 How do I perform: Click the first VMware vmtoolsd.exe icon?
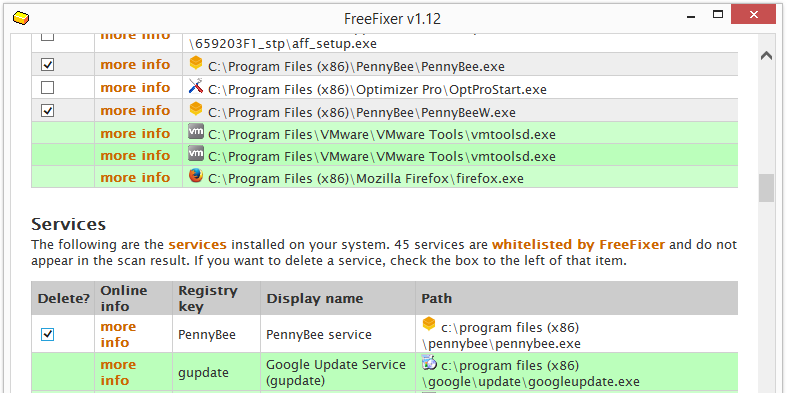[x=195, y=132]
